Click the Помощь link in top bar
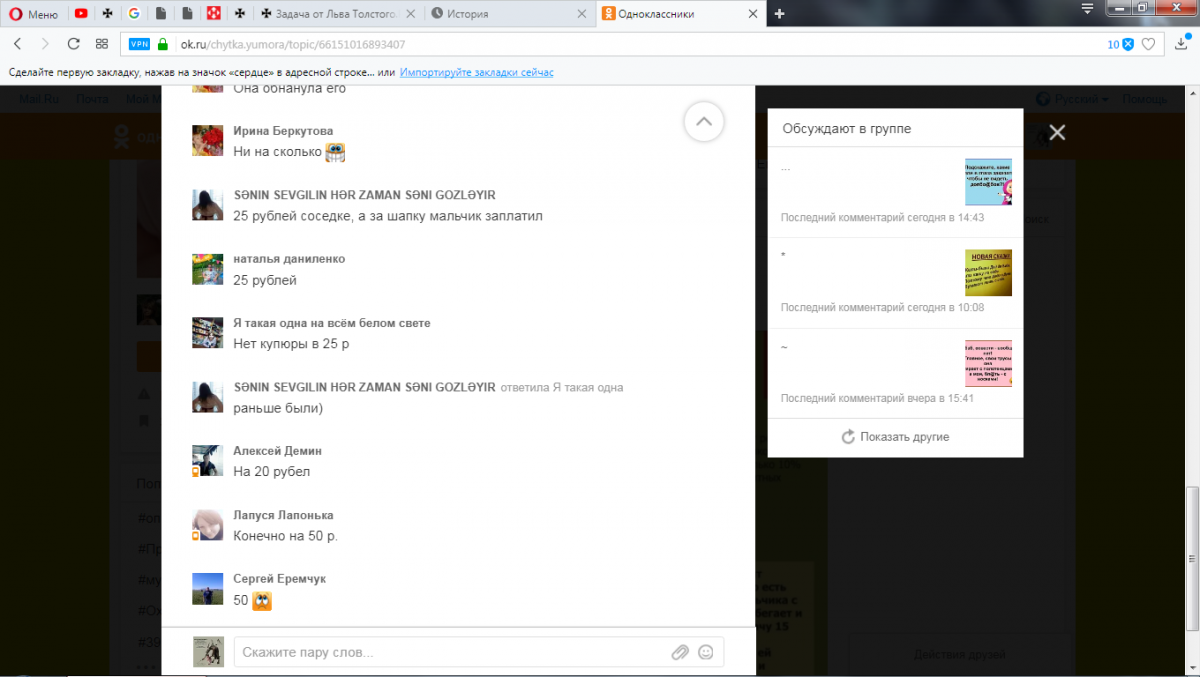 point(1144,99)
